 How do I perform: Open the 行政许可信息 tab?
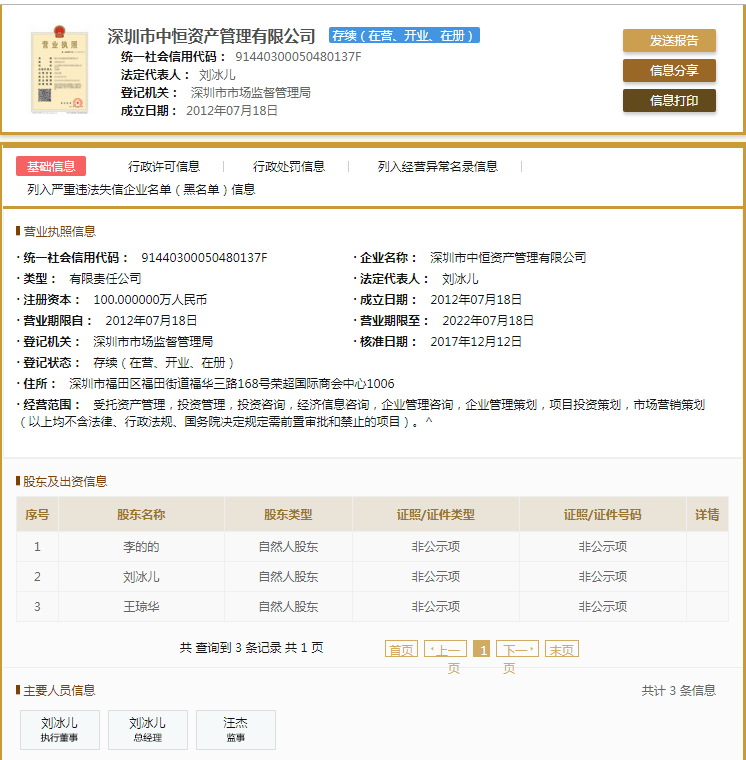(164, 167)
